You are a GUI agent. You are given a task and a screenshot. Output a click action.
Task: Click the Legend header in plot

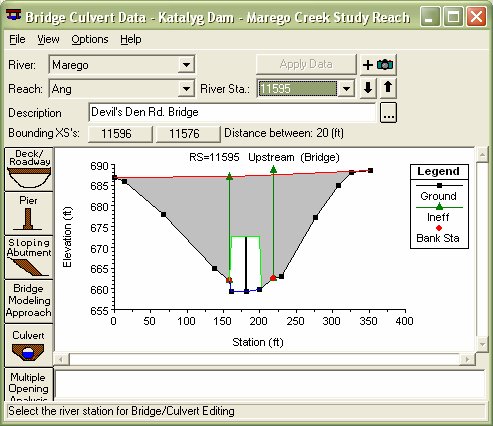[x=438, y=171]
